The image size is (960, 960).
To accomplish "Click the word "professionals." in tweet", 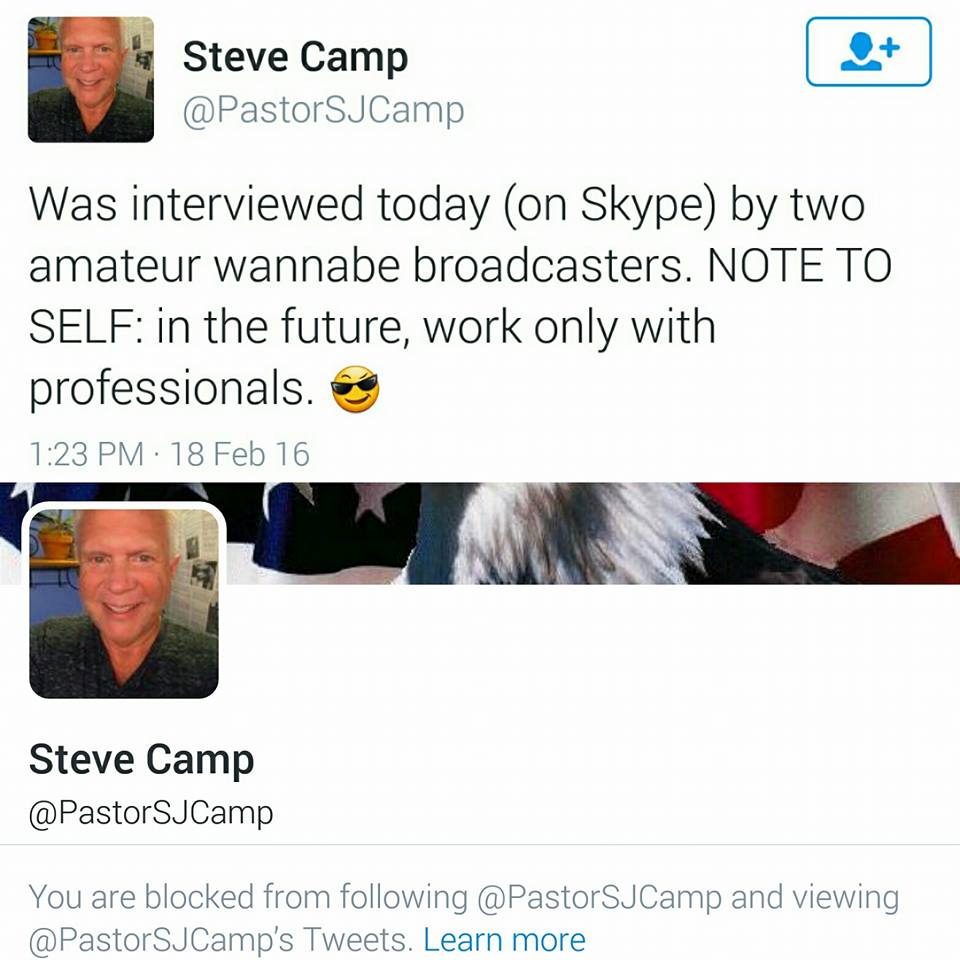I will pyautogui.click(x=171, y=389).
